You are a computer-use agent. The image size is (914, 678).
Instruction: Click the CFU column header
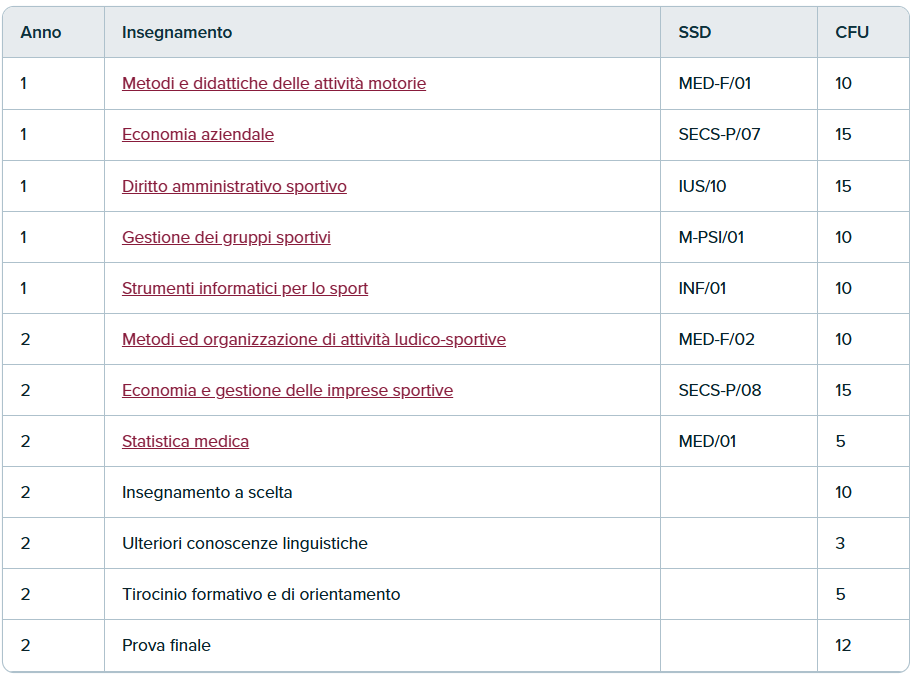(x=852, y=32)
